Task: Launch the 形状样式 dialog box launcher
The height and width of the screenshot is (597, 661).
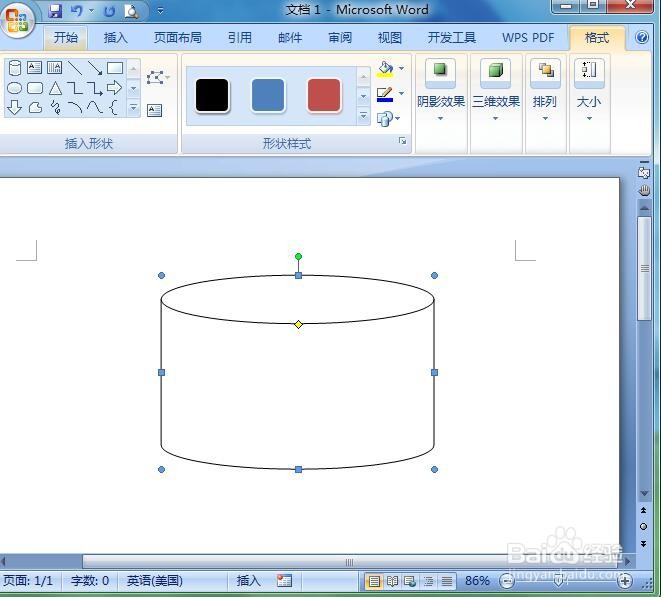Action: click(x=403, y=141)
